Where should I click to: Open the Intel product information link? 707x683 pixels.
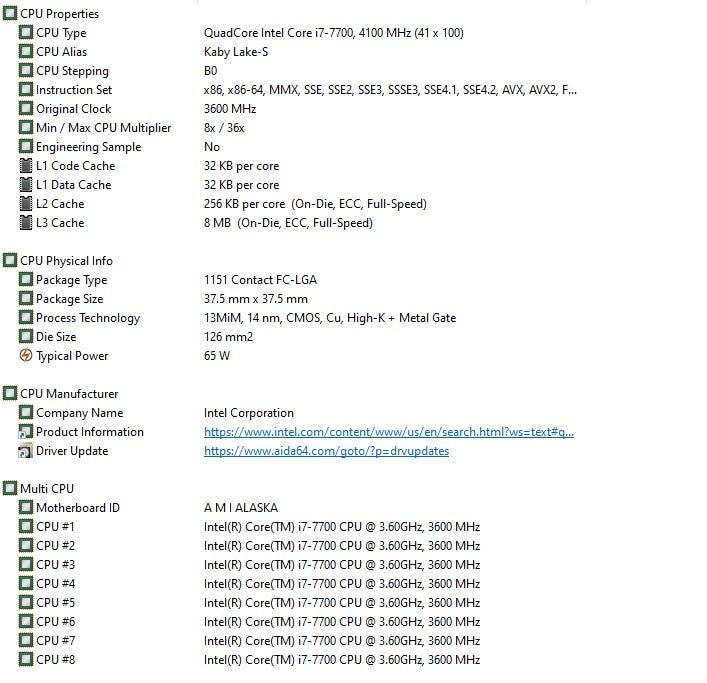click(389, 432)
